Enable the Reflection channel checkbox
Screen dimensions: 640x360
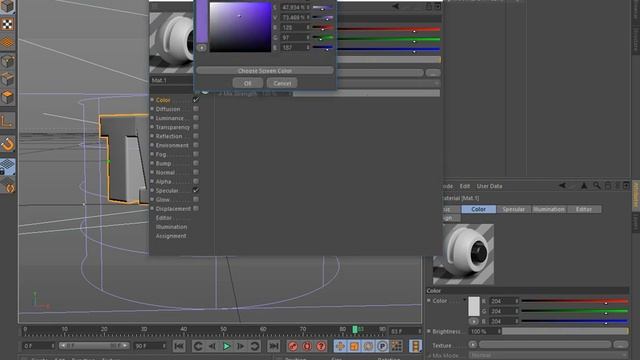point(196,136)
